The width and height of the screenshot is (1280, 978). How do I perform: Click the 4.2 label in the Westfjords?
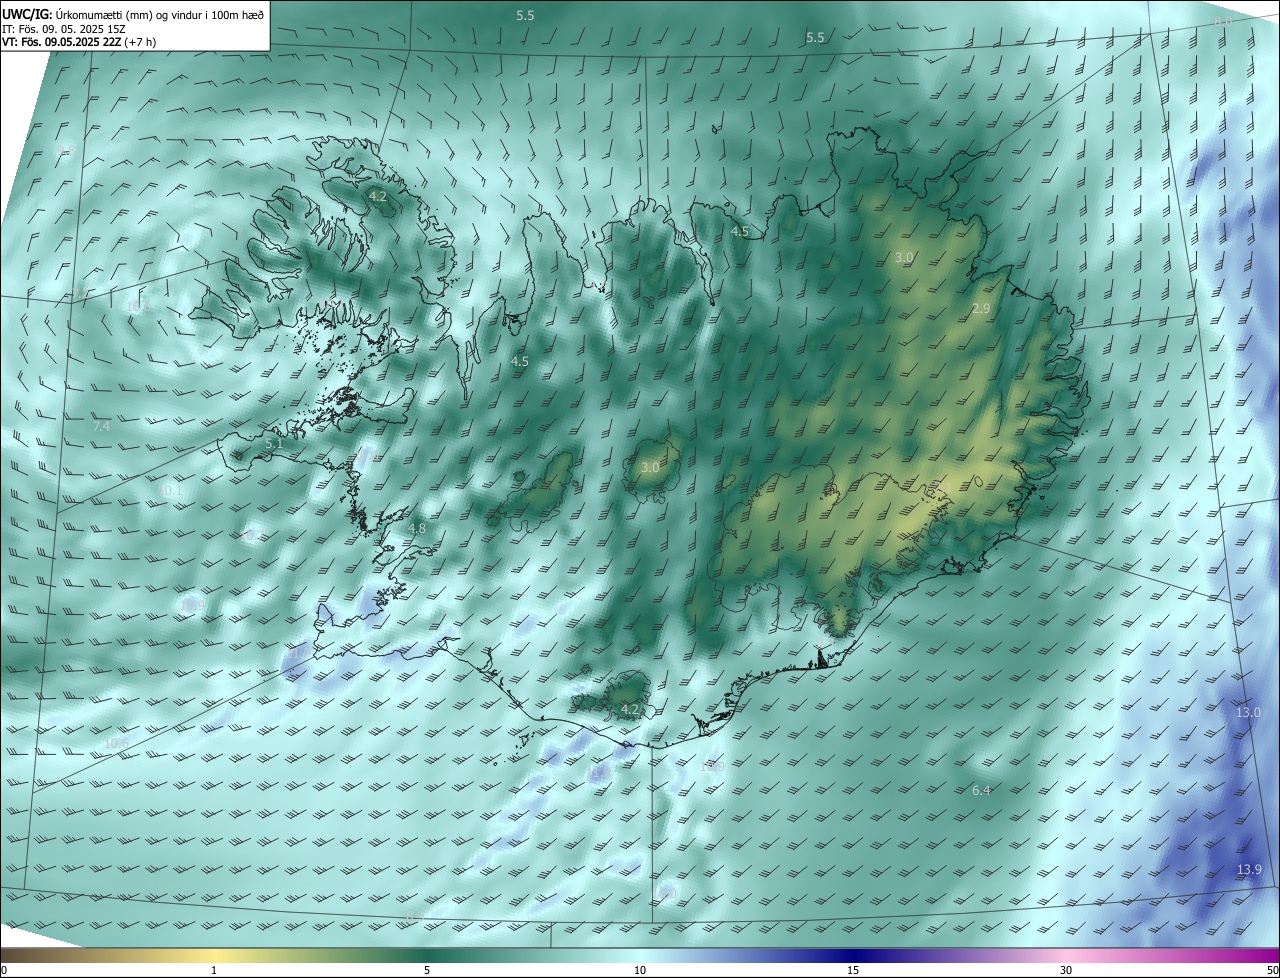coord(378,196)
